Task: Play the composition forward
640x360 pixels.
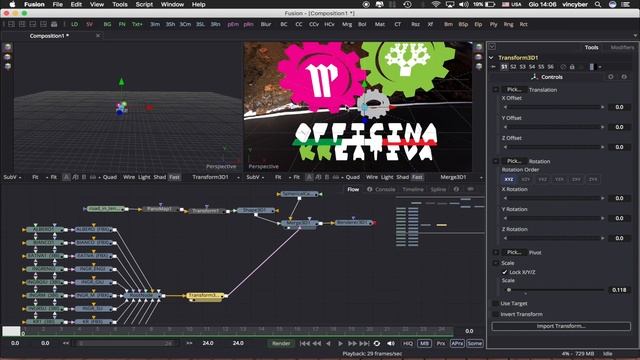Action: pos(340,343)
